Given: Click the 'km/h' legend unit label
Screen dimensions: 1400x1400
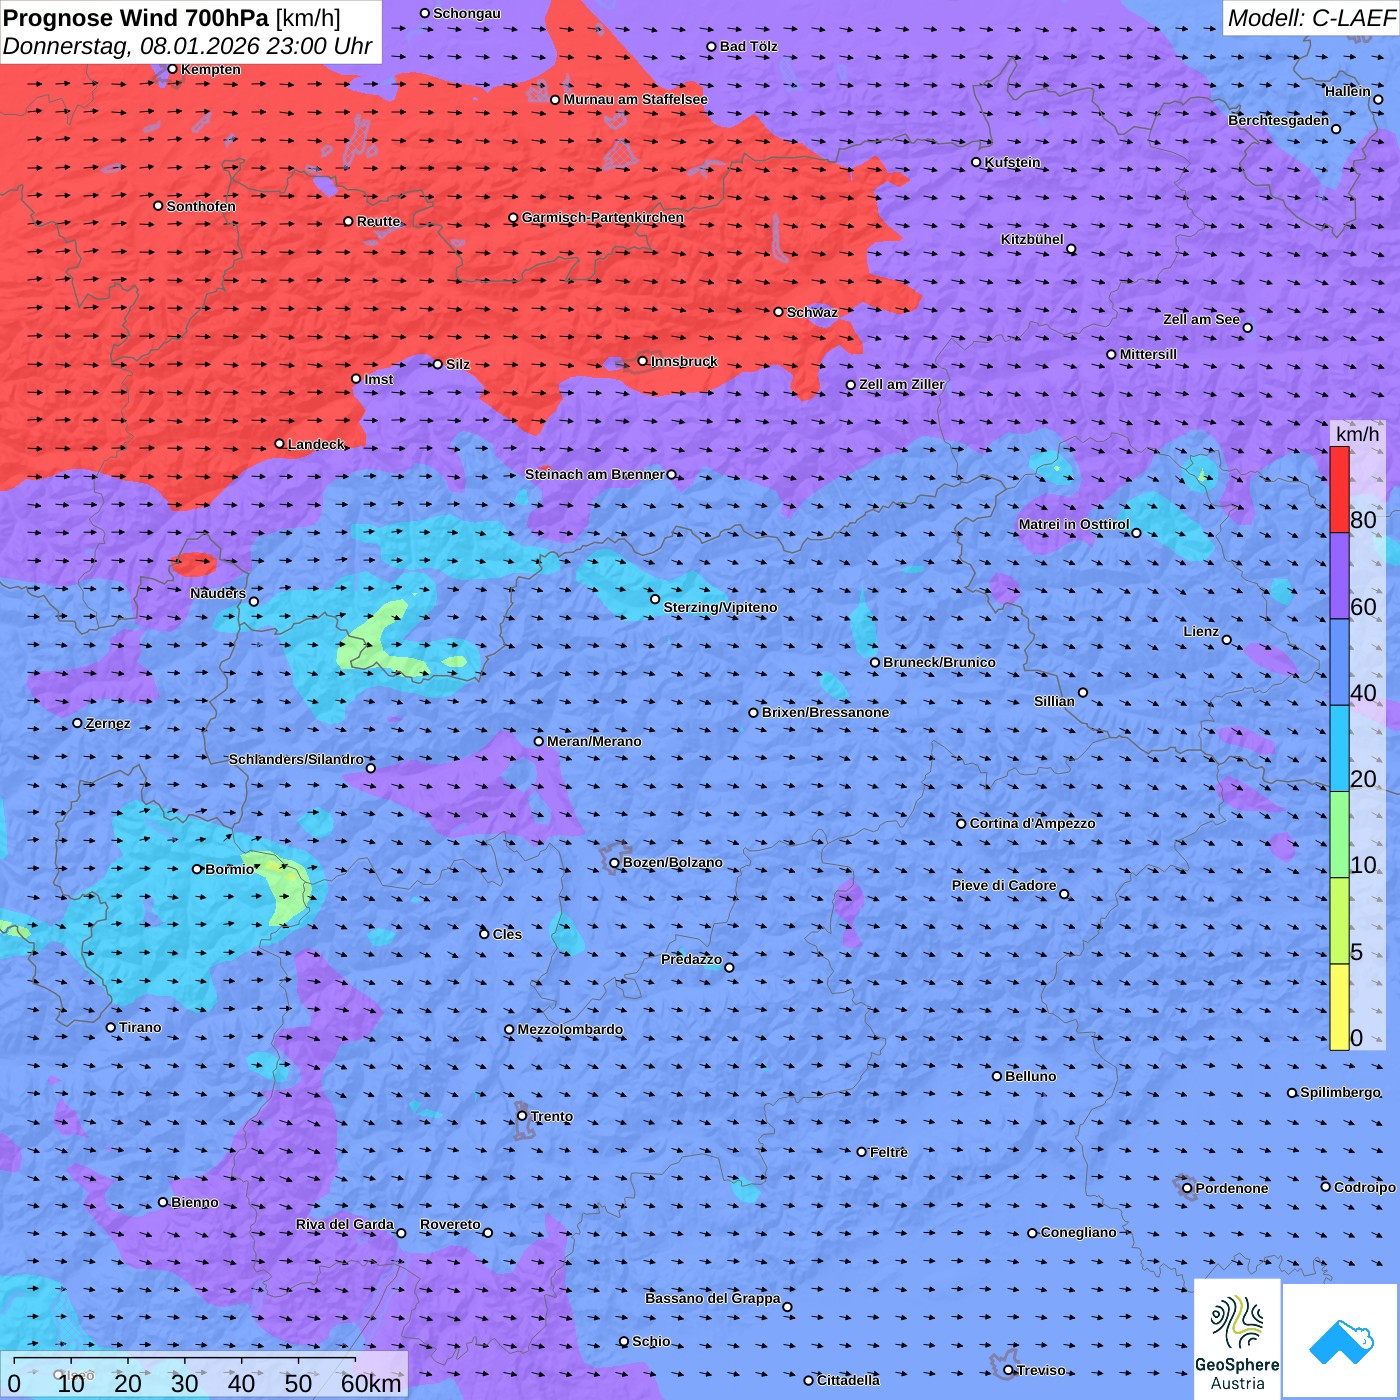Looking at the screenshot, I should tap(1357, 434).
